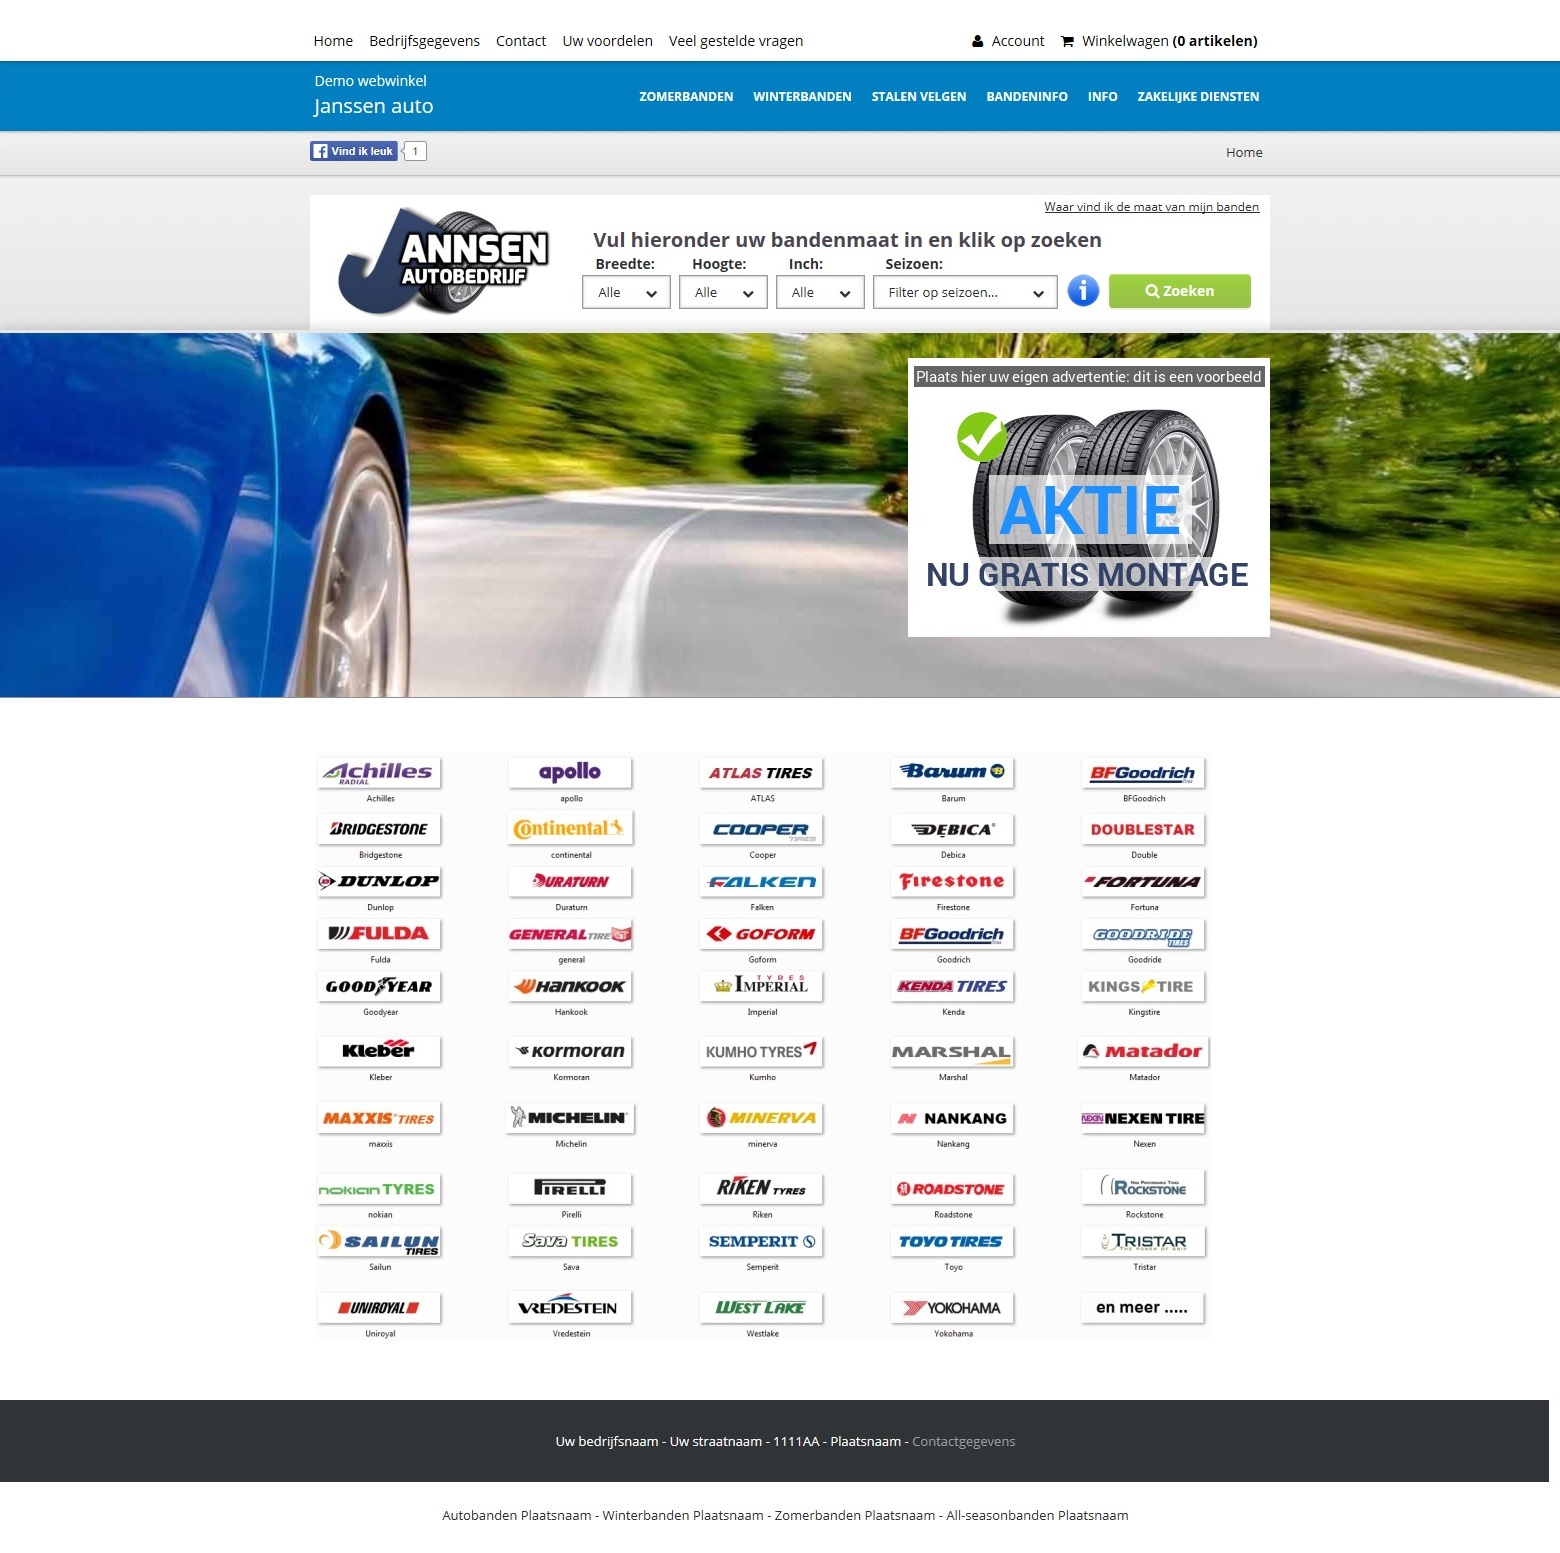1560x1553 pixels.
Task: Select the Vredestein brand logo
Action: click(x=571, y=1308)
